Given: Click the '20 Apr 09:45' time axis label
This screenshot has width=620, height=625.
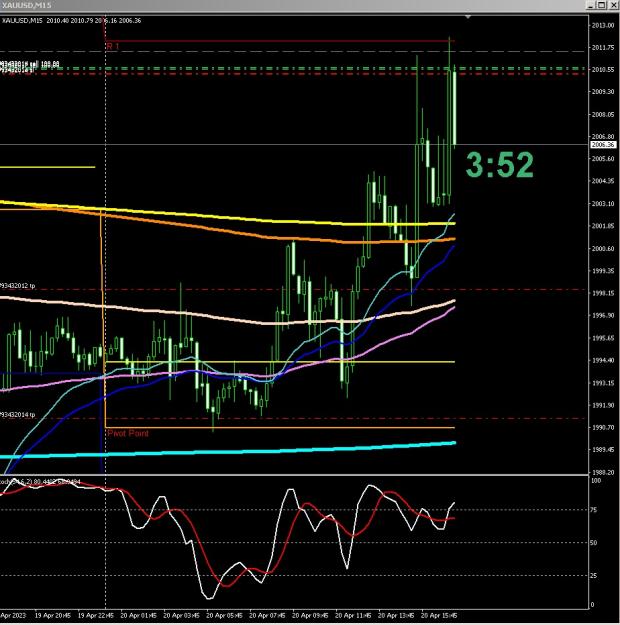Looking at the screenshot, I should [310, 615].
